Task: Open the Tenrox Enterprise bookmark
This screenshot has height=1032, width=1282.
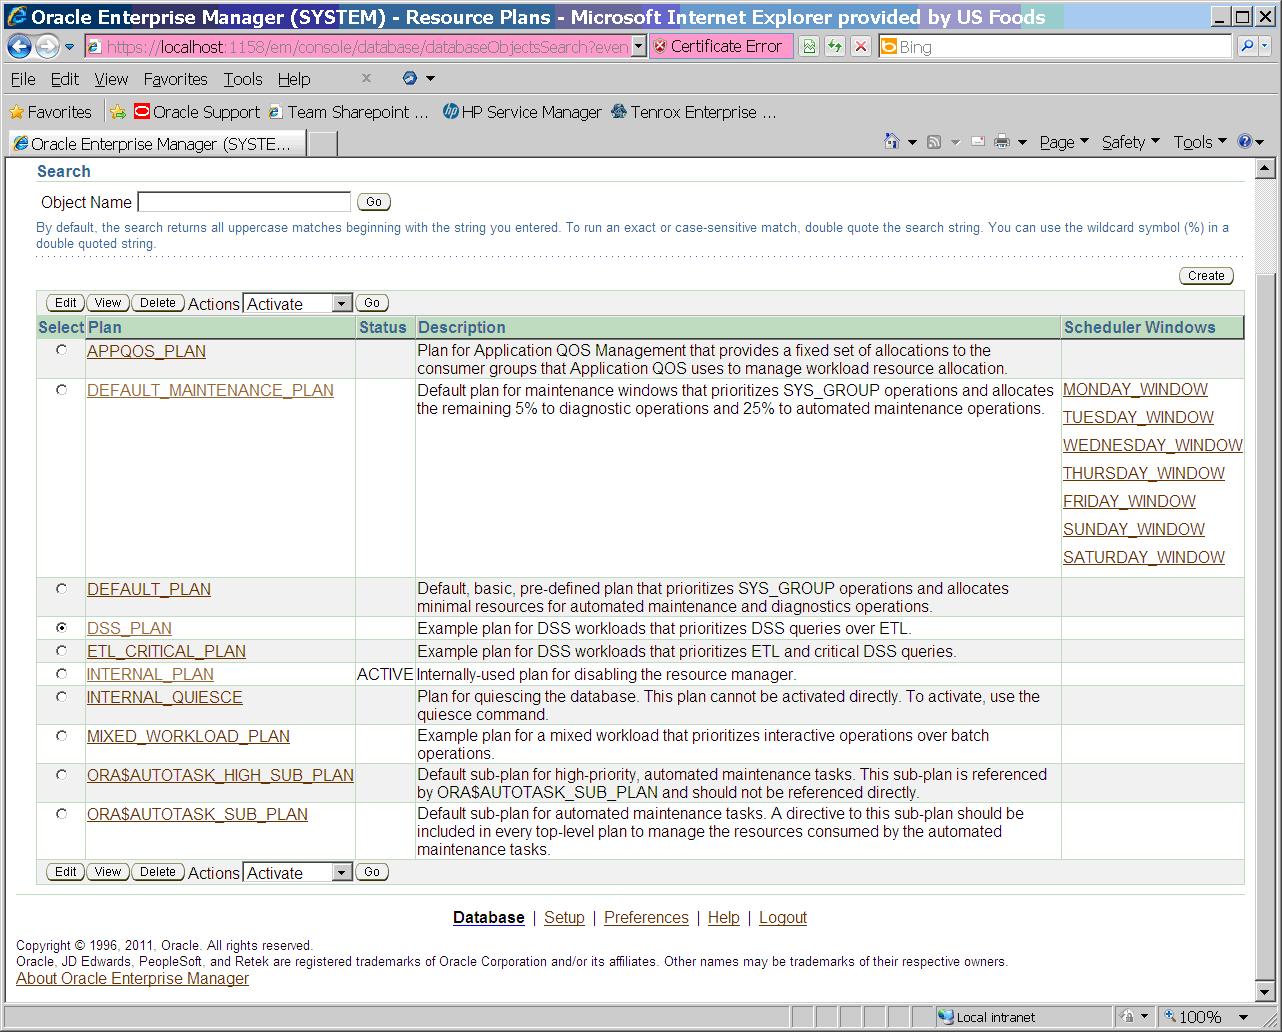Action: click(693, 112)
